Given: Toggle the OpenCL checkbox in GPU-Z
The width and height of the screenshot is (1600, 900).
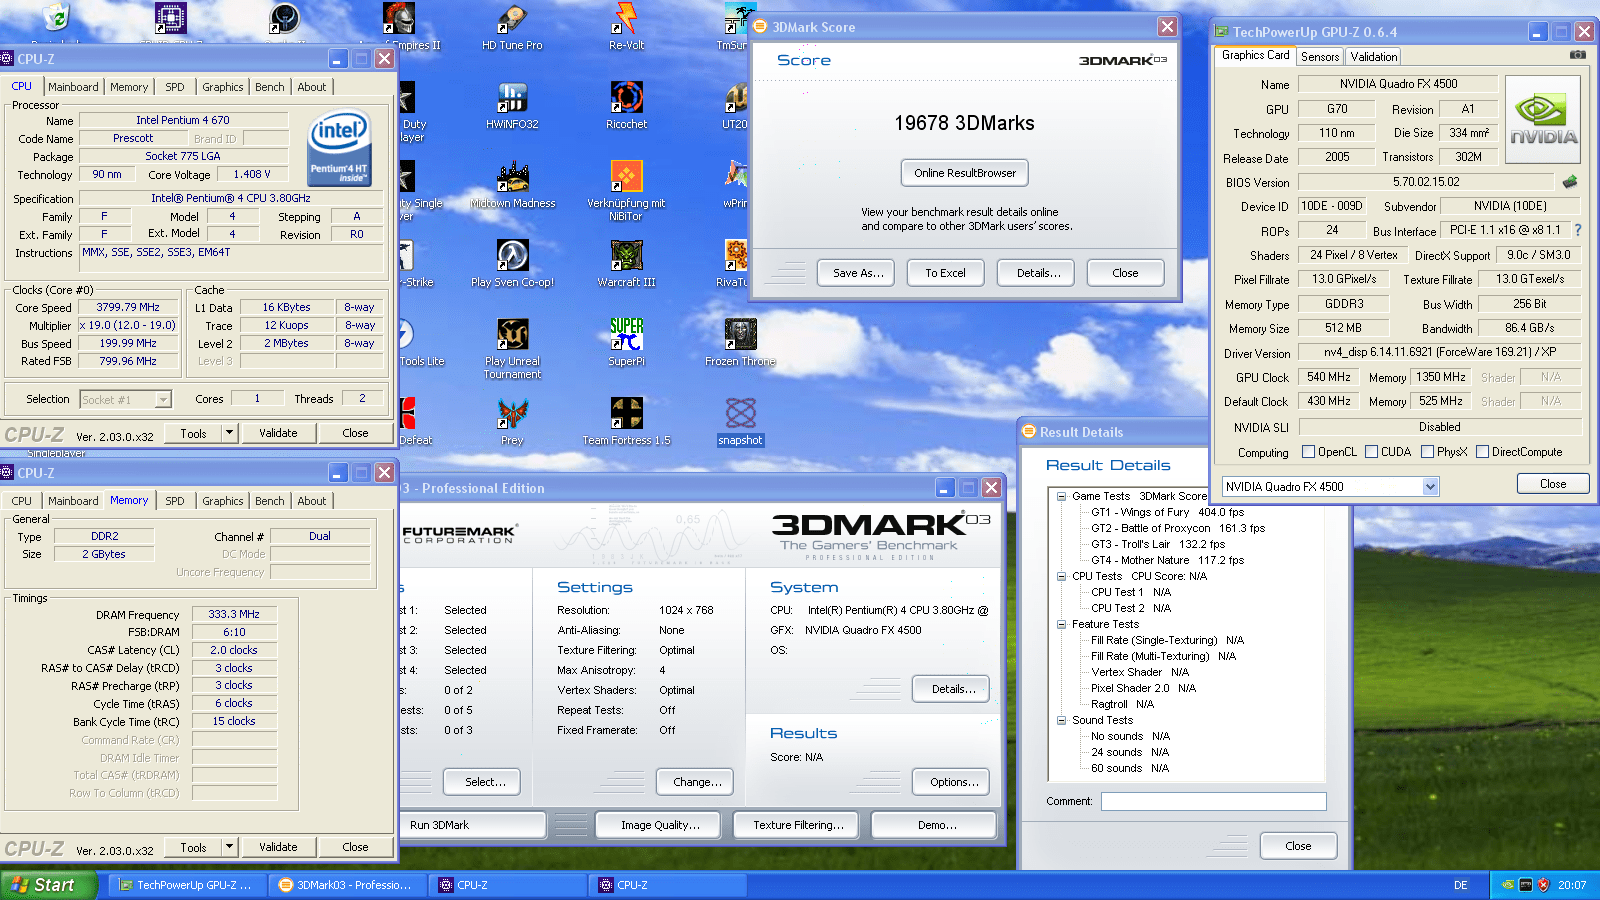Looking at the screenshot, I should pos(1308,452).
